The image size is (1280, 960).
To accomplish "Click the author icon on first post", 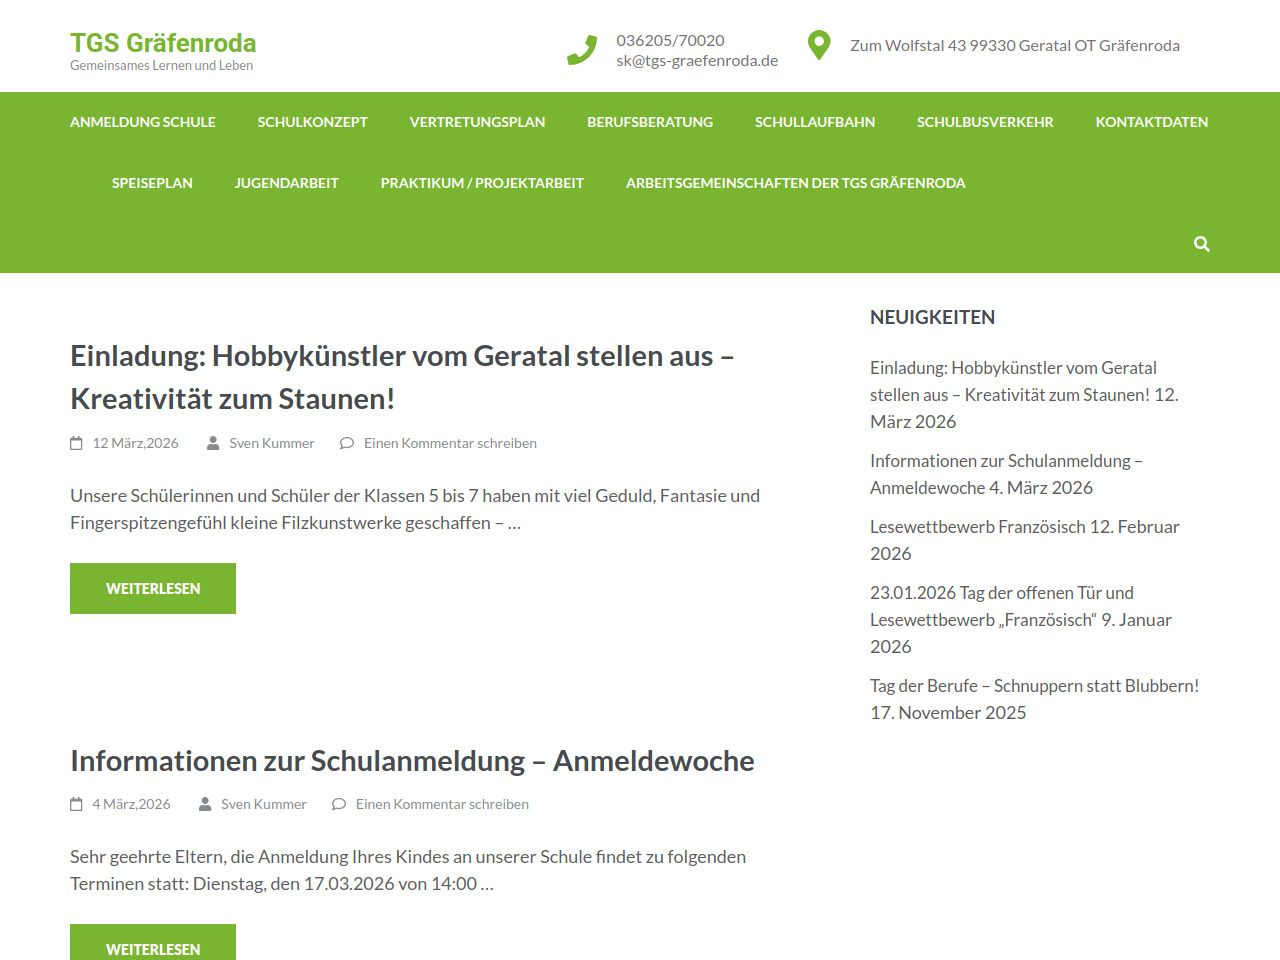I will click(213, 443).
